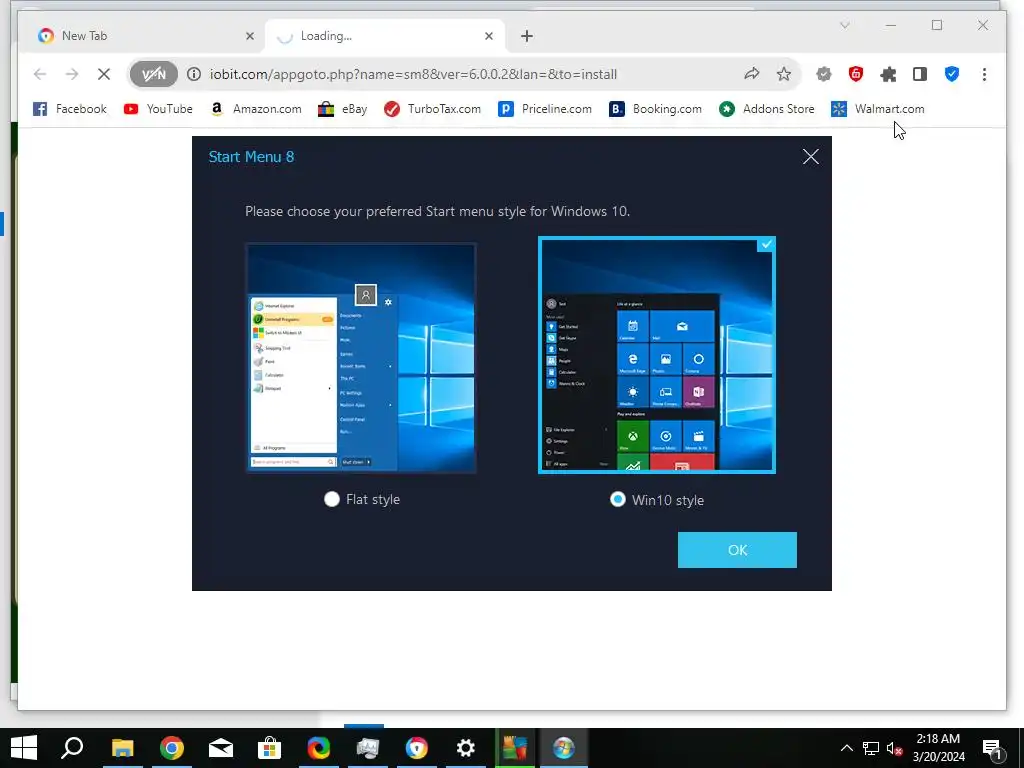Image resolution: width=1024 pixels, height=768 pixels.
Task: Open Microsoft Store from taskbar
Action: [x=269, y=748]
